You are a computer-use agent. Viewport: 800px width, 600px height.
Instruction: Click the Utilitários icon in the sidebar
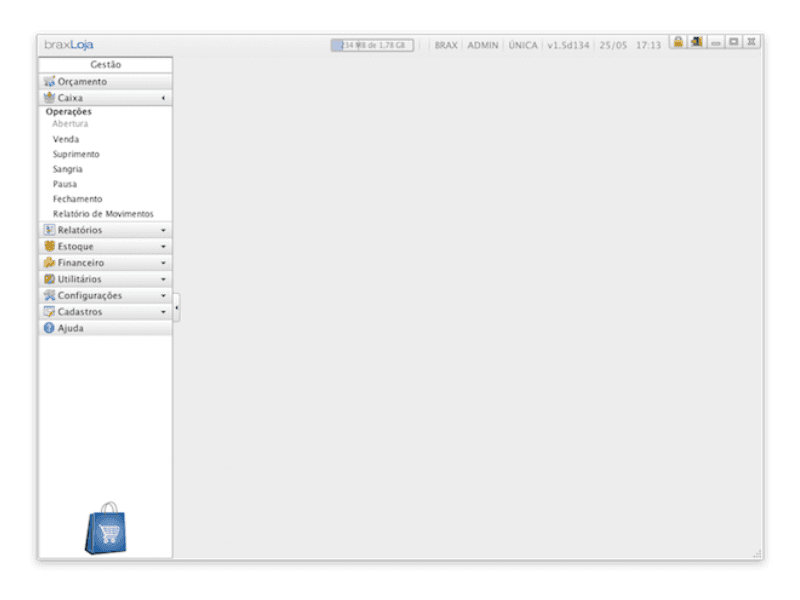[49, 279]
